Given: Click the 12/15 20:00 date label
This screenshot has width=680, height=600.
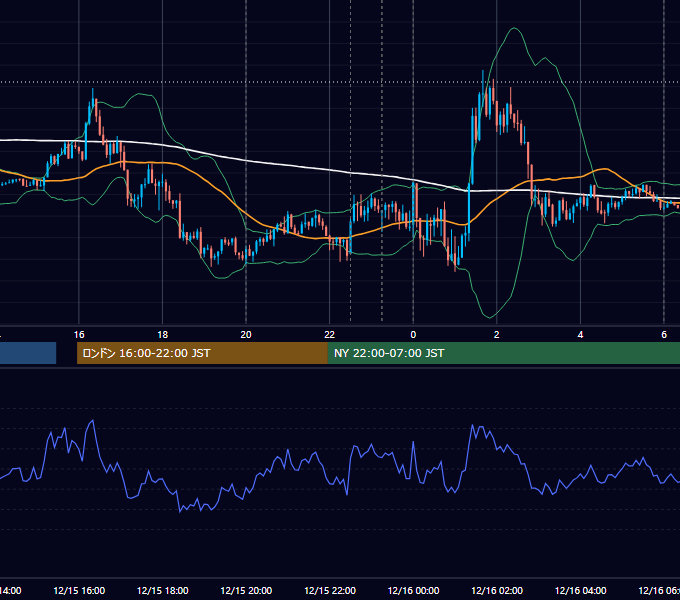Looking at the screenshot, I should click(246, 590).
